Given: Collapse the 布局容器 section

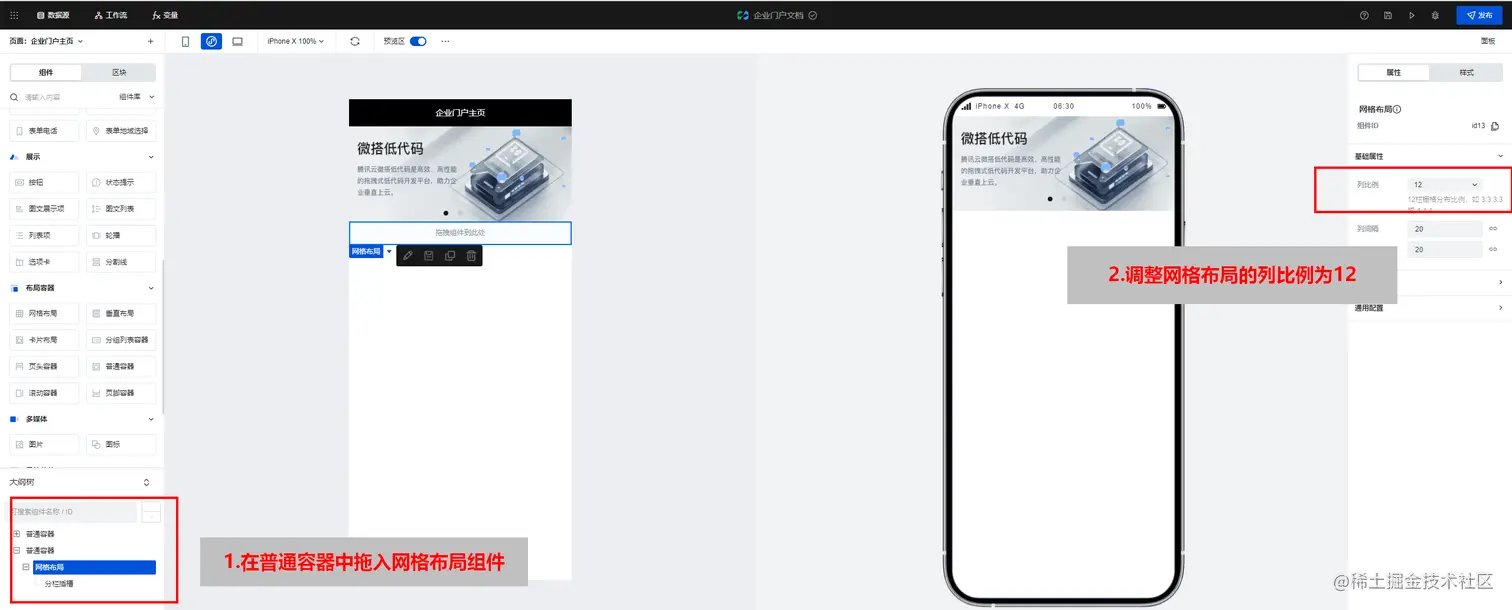Looking at the screenshot, I should 151,288.
